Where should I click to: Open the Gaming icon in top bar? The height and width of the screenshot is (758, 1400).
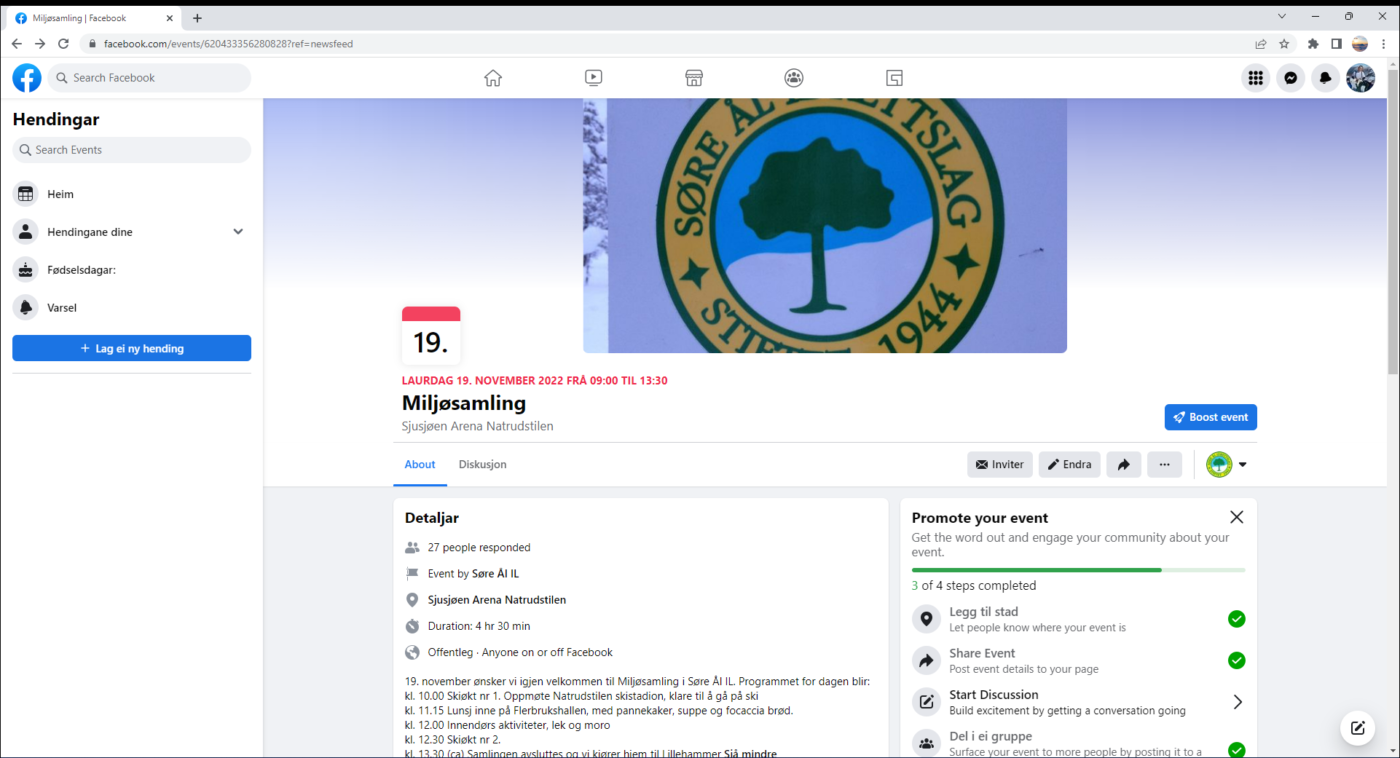point(894,78)
